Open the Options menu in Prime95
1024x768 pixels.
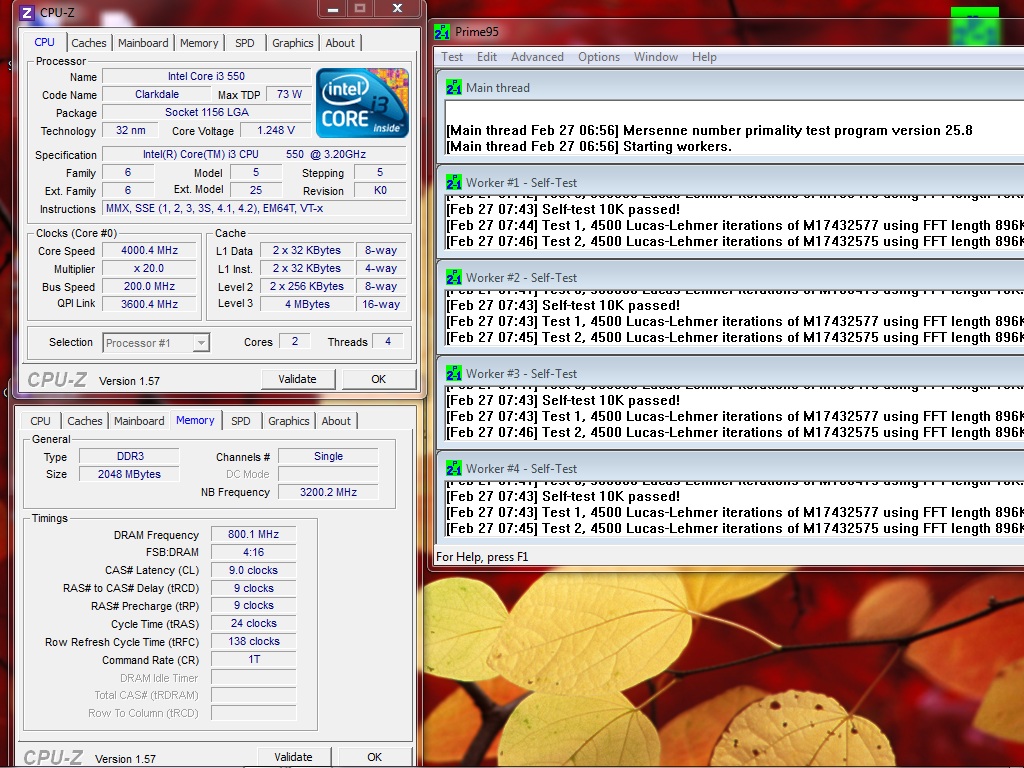pyautogui.click(x=599, y=57)
